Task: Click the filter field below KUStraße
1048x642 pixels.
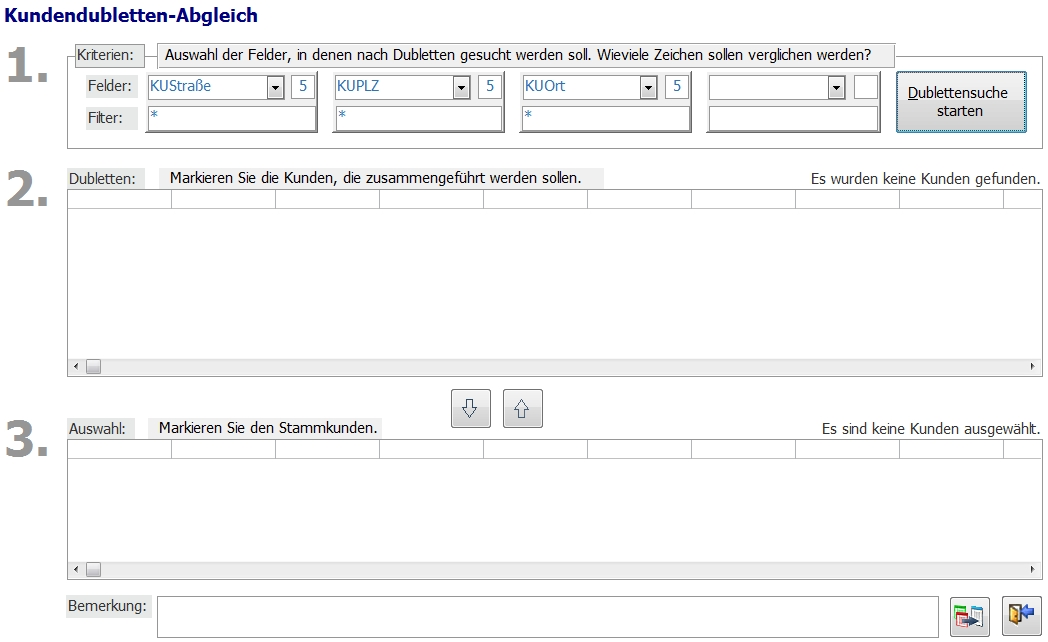Action: tap(231, 118)
